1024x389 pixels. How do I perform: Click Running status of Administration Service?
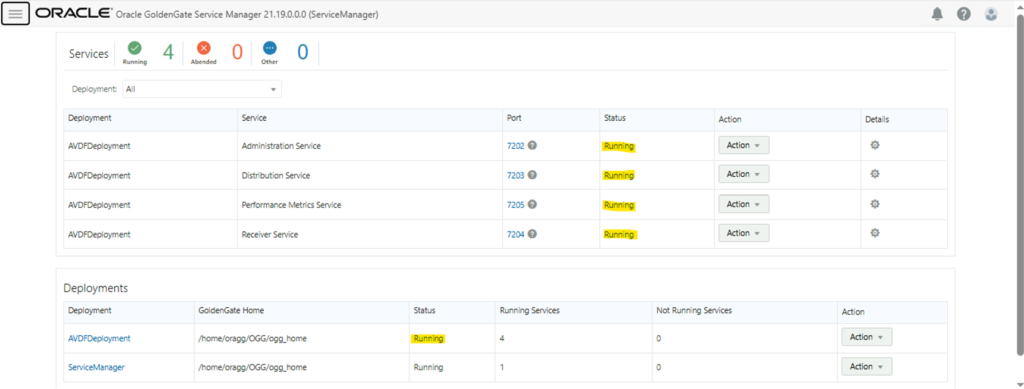click(x=618, y=146)
